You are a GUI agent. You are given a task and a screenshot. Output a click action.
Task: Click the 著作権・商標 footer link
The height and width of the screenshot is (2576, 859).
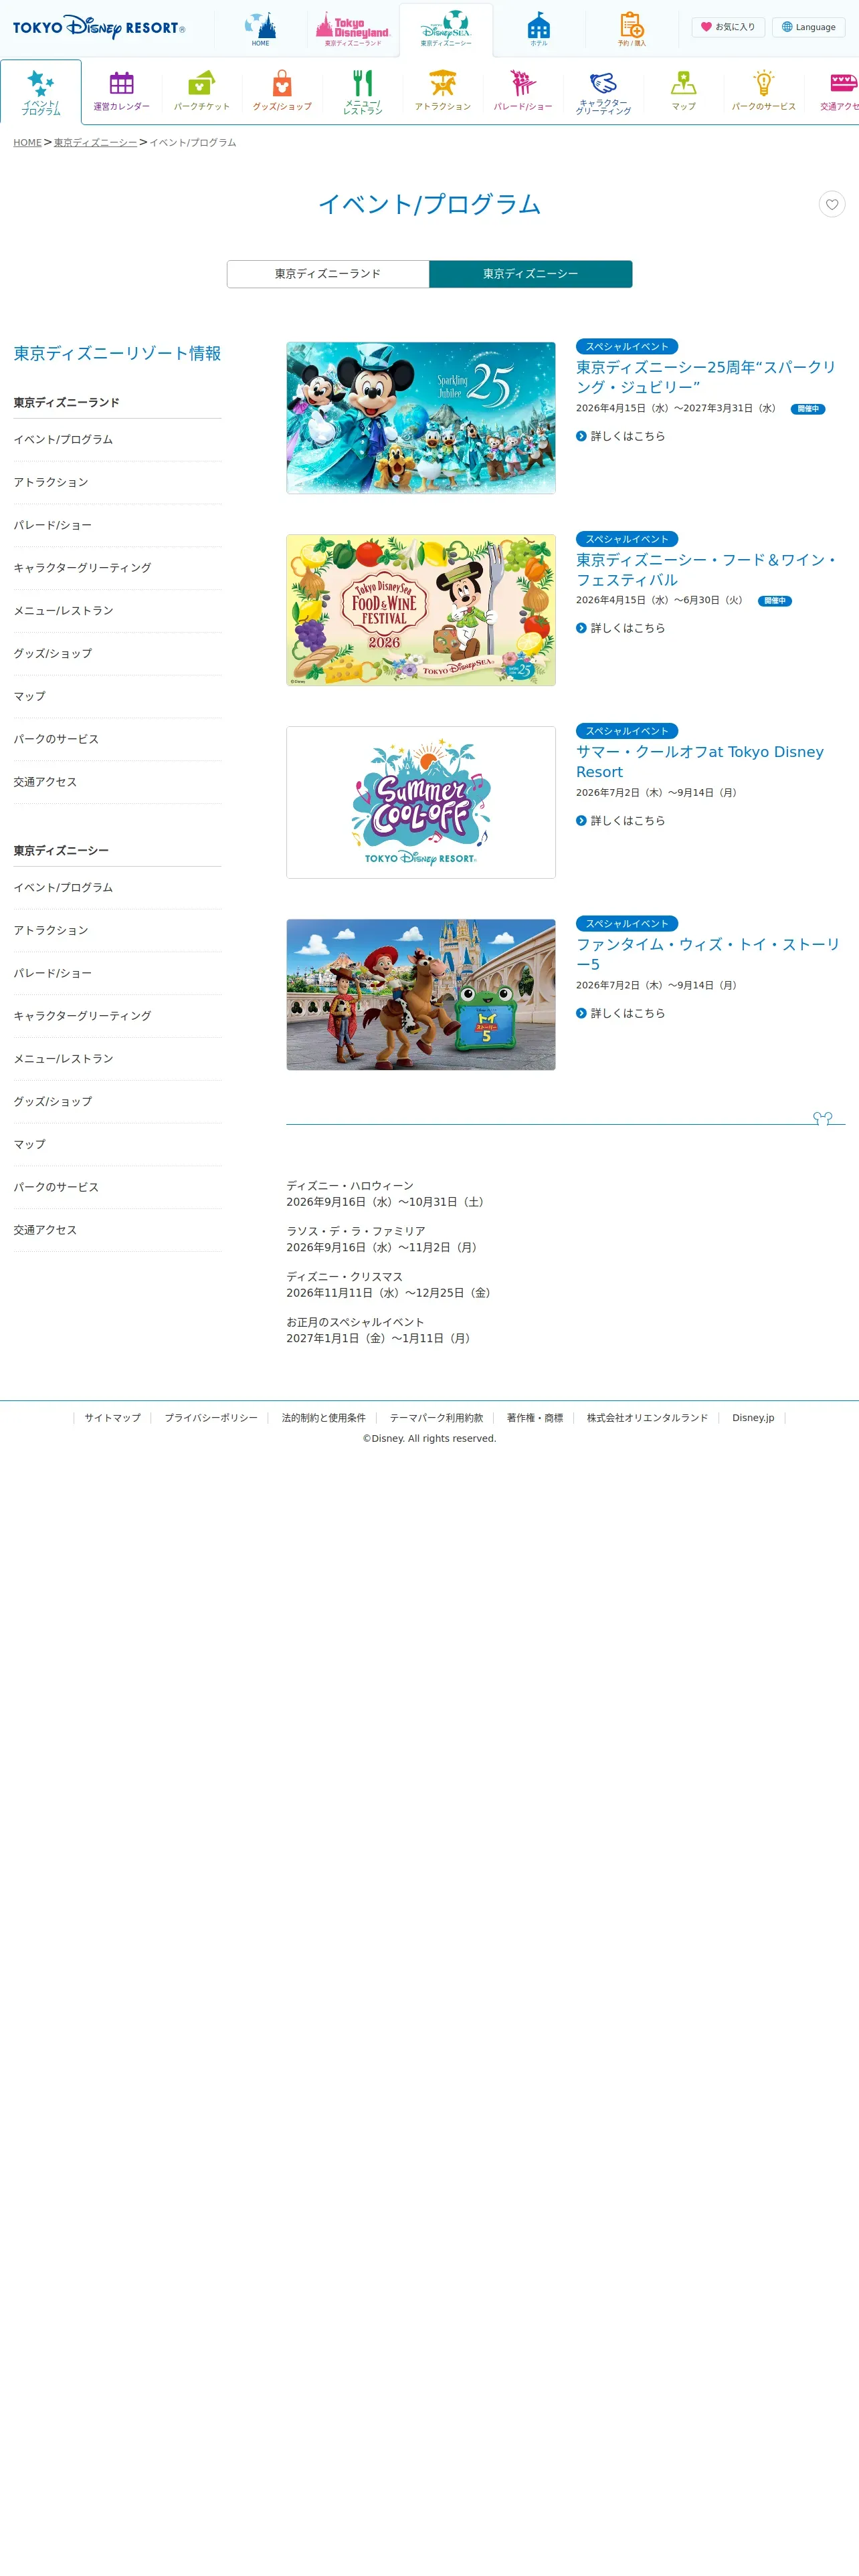point(535,1418)
